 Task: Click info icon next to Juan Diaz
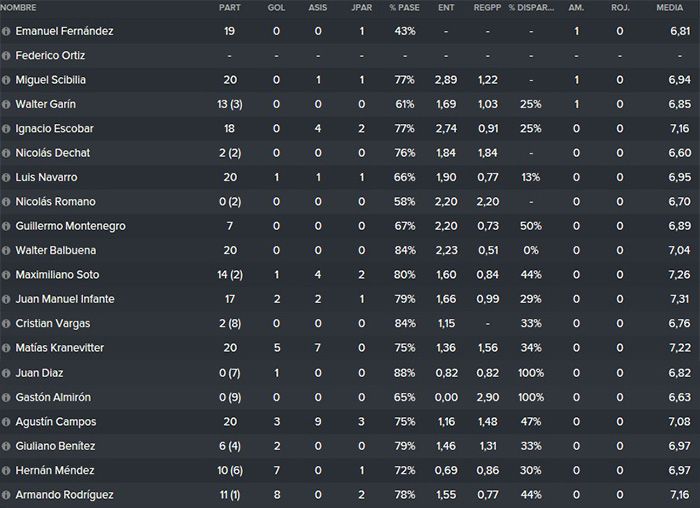point(6,373)
